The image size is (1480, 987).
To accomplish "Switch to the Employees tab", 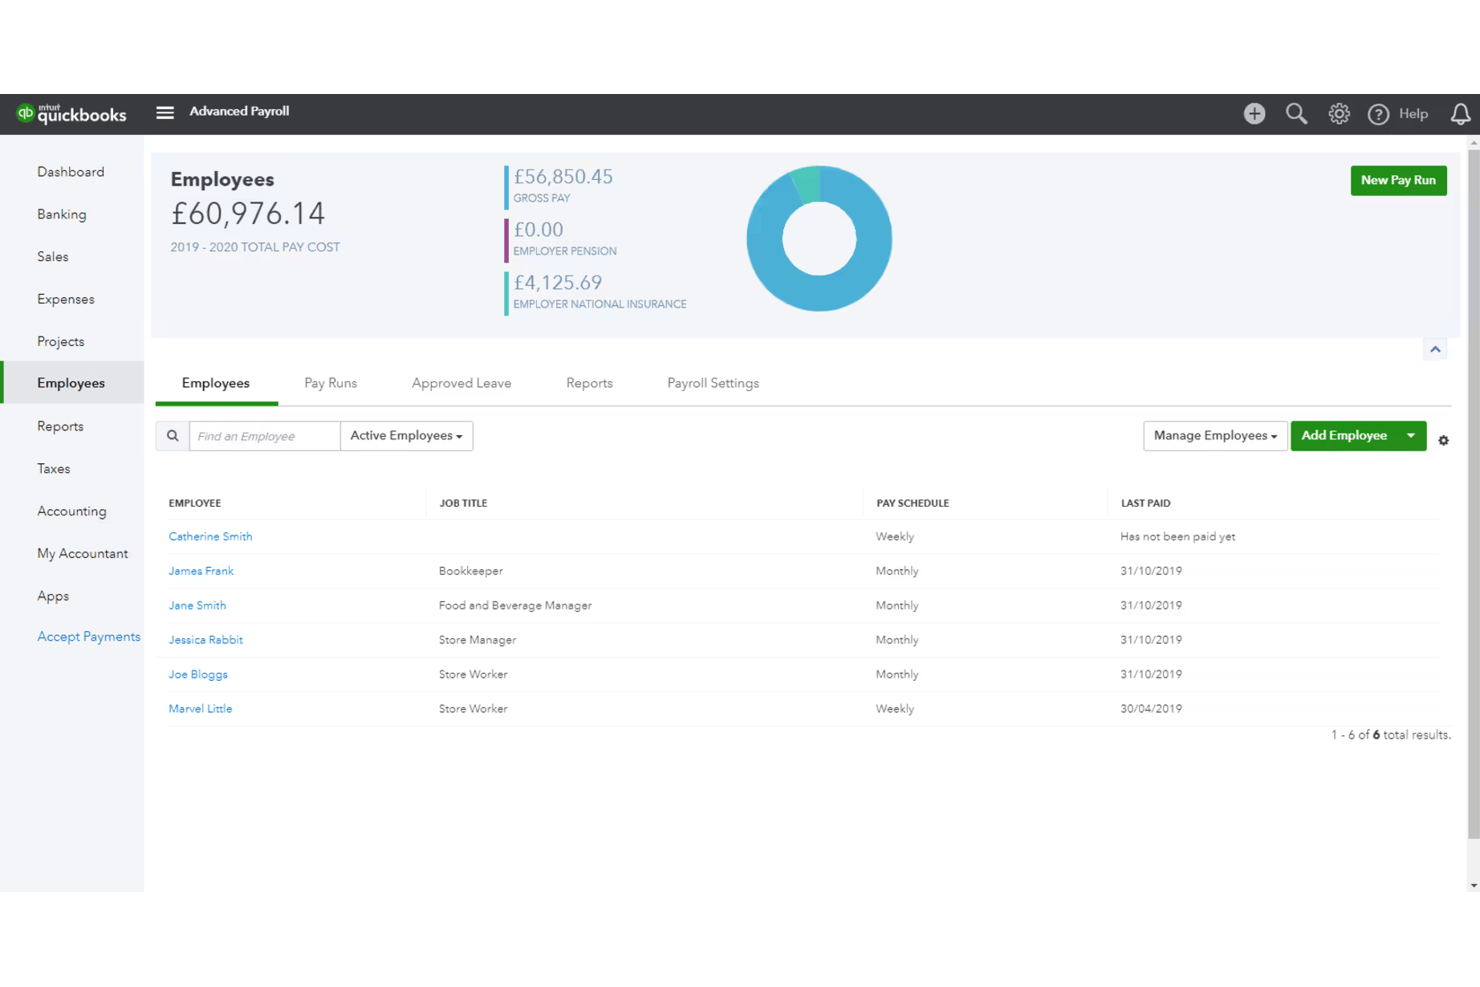I will 216,383.
